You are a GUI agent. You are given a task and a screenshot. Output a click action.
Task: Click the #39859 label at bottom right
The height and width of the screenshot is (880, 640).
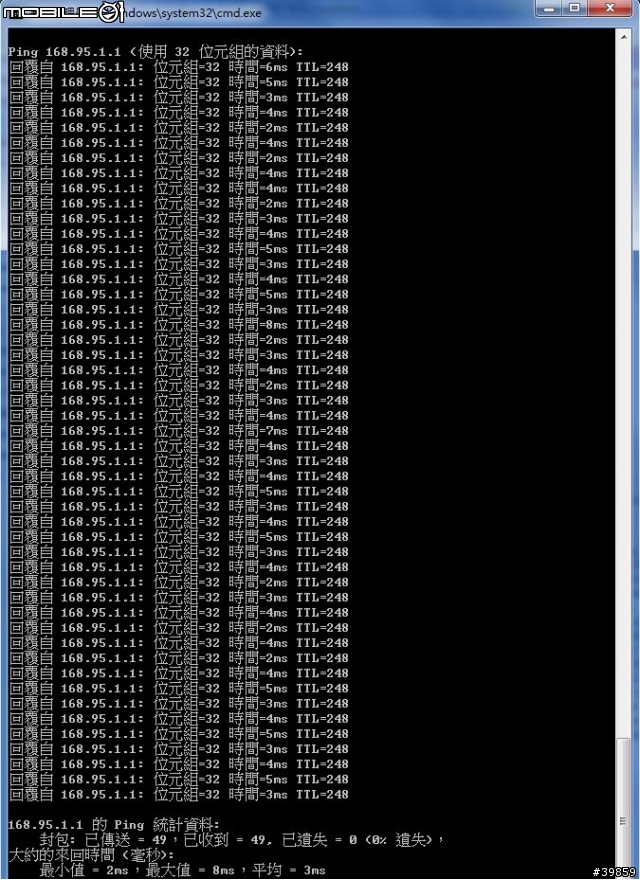[614, 872]
